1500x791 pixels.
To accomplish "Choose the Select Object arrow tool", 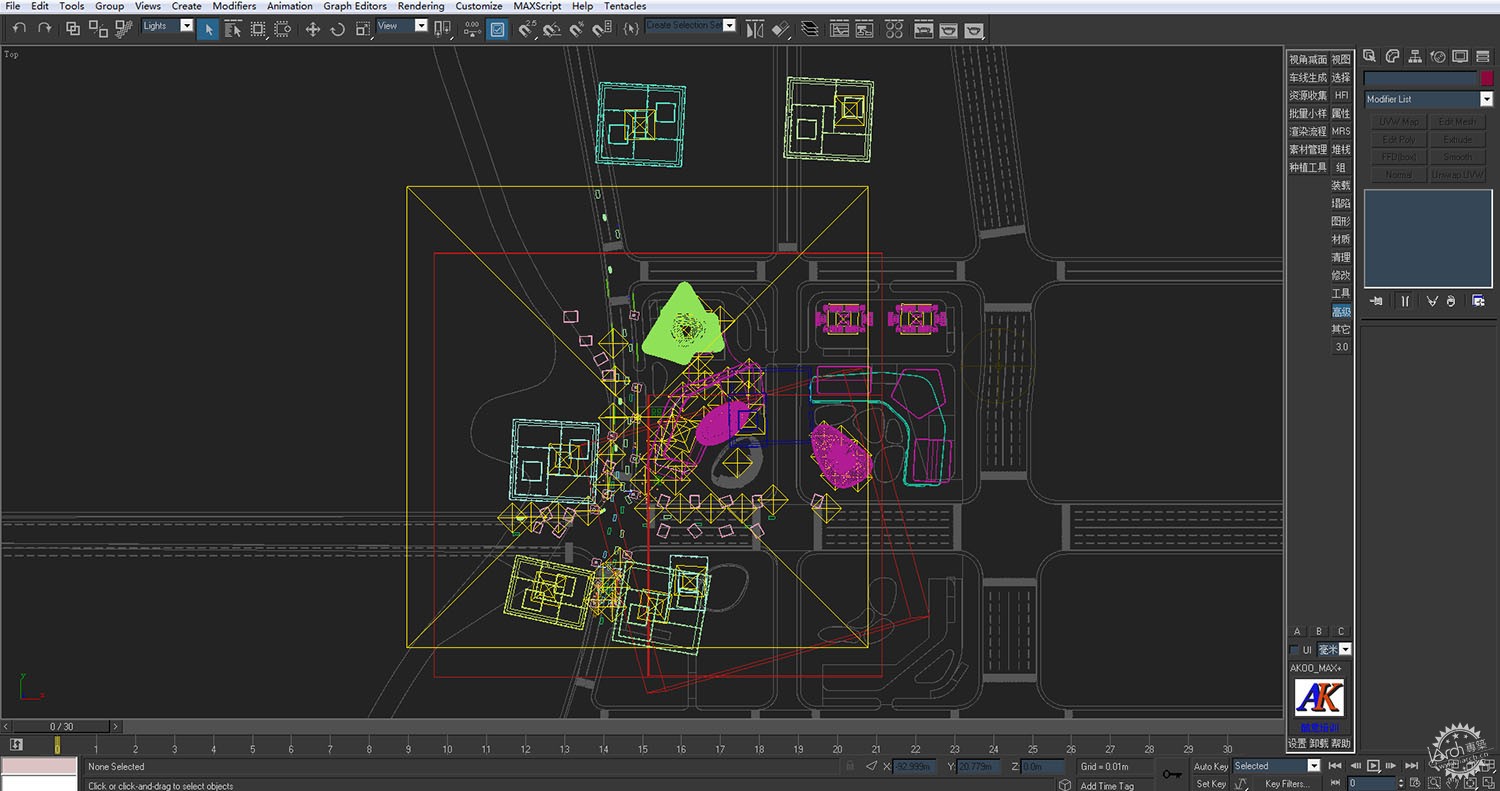I will pyautogui.click(x=208, y=29).
